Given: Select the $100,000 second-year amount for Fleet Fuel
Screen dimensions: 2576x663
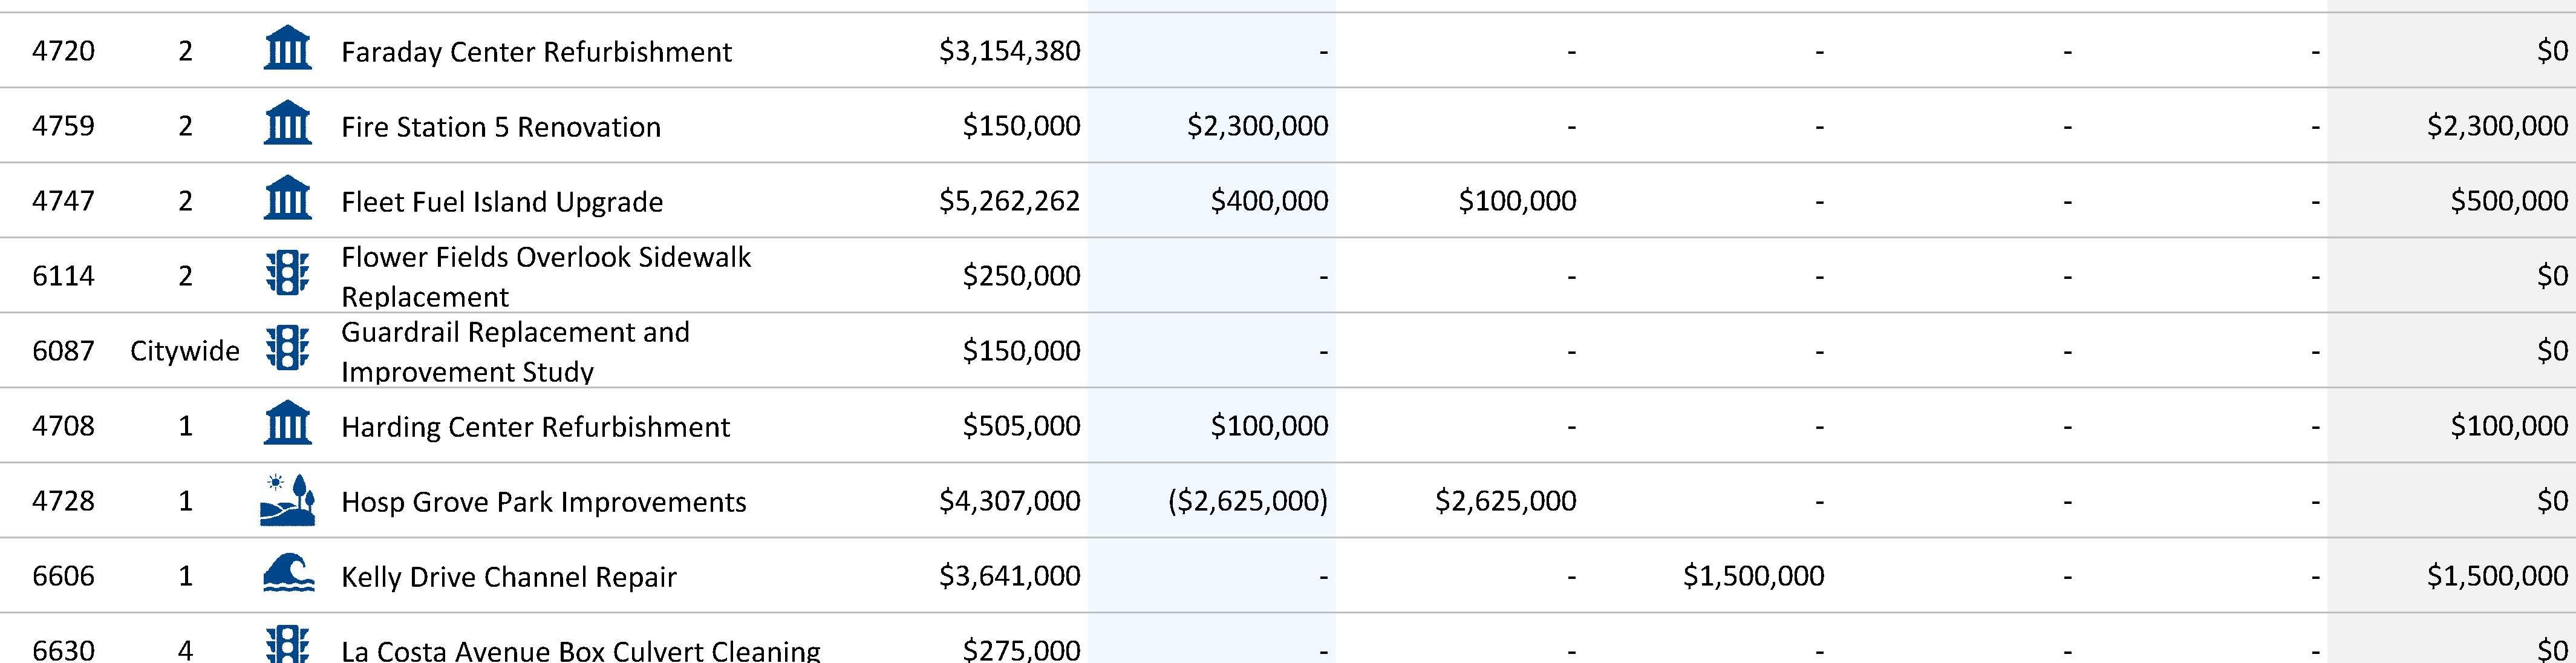Looking at the screenshot, I should (1516, 201).
